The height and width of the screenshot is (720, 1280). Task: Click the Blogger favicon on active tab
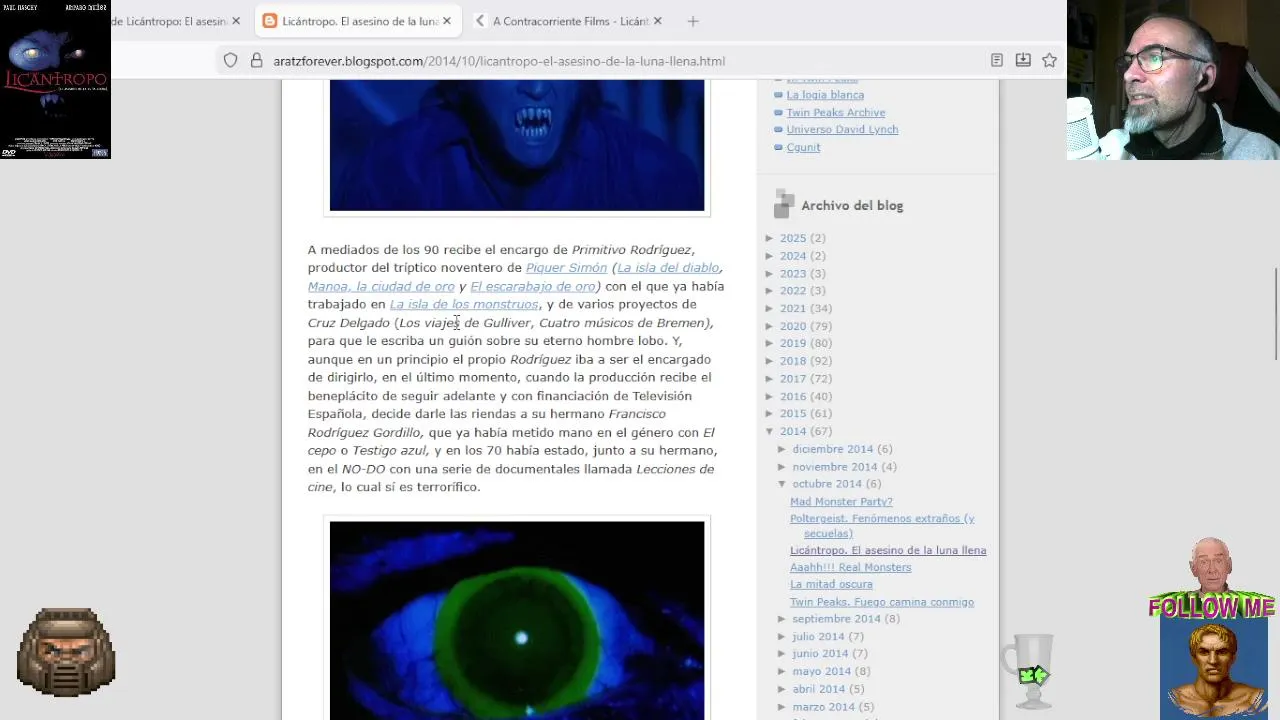(270, 21)
